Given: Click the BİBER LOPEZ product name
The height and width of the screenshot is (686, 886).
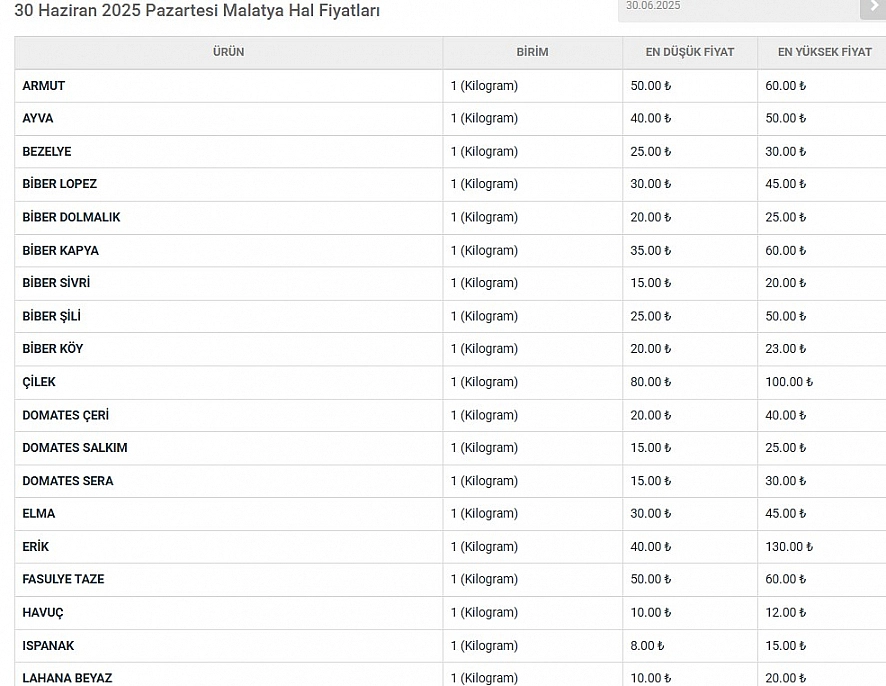Looking at the screenshot, I should (x=59, y=184).
